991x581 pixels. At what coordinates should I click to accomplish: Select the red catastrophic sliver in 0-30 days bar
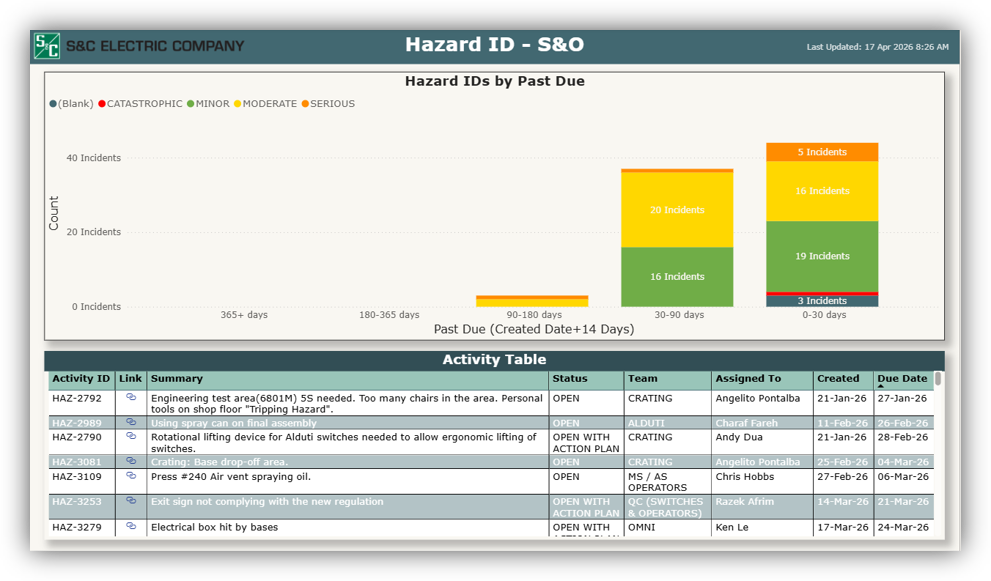(x=822, y=294)
